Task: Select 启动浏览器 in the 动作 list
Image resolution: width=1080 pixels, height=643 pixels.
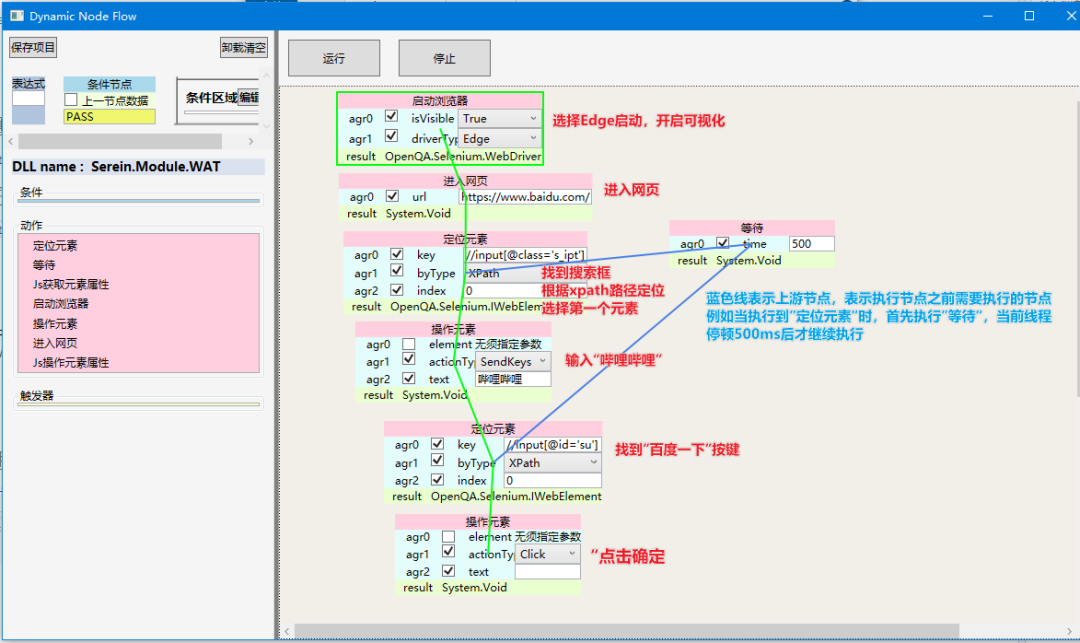Action: (61, 304)
